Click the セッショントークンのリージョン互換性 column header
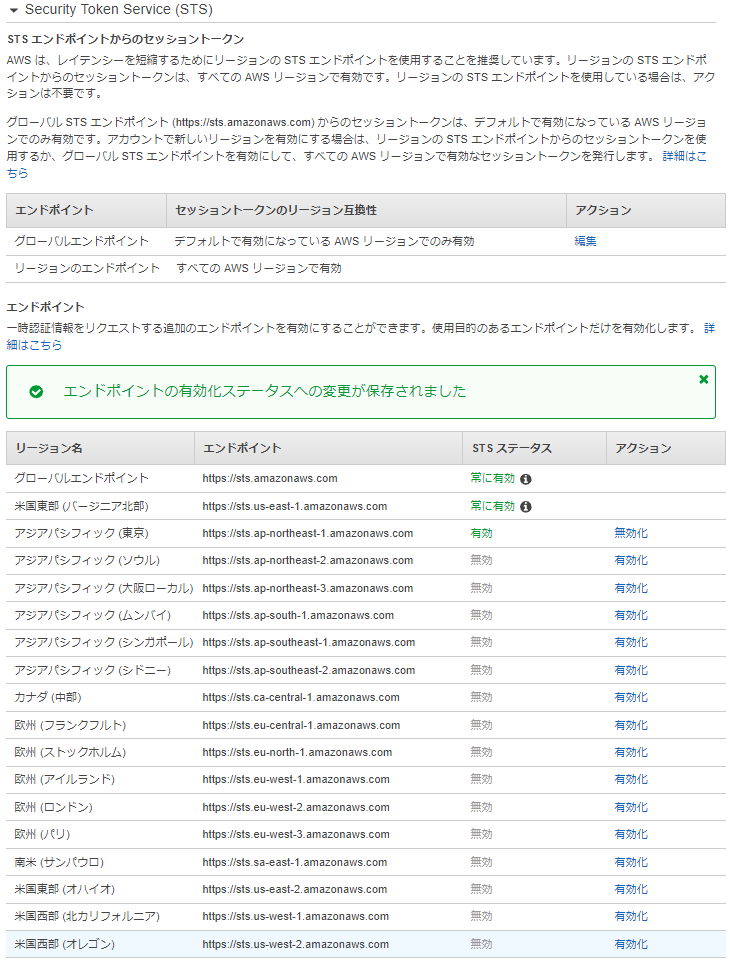 [366, 211]
